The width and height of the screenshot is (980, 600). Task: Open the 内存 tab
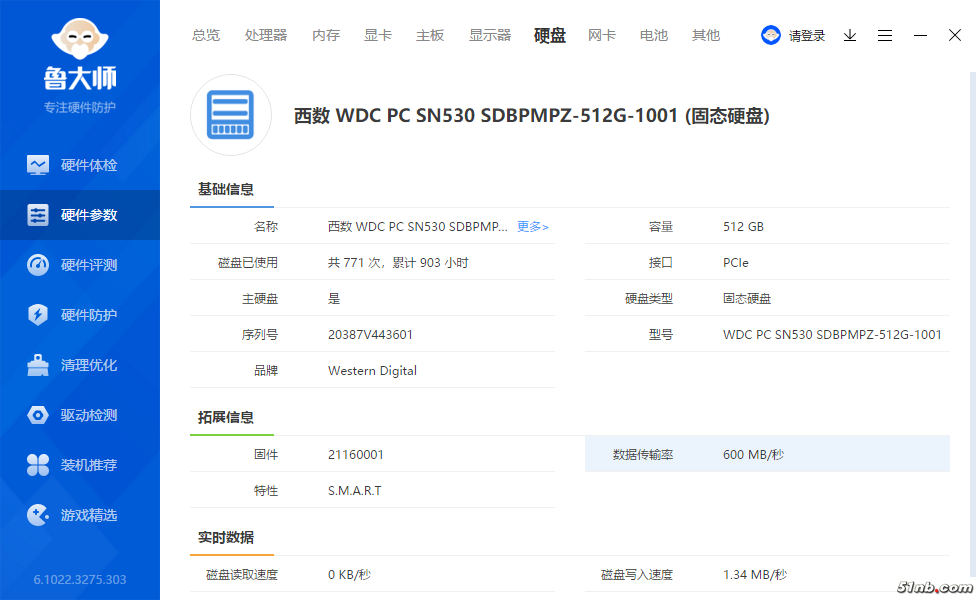point(326,35)
